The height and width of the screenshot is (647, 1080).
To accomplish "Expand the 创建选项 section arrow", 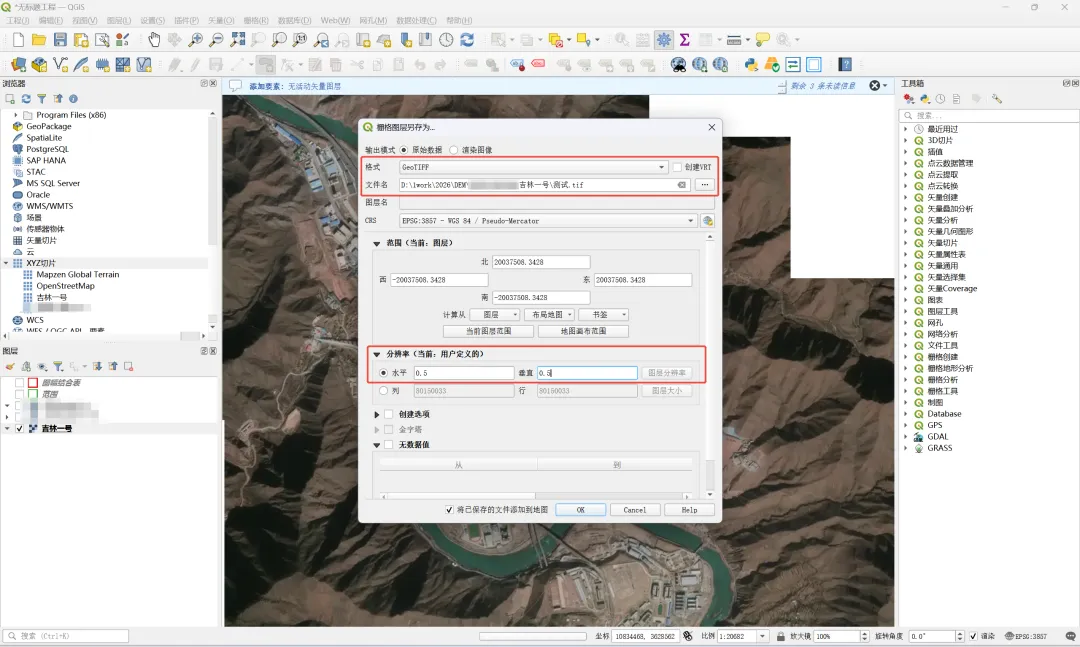I will [377, 414].
